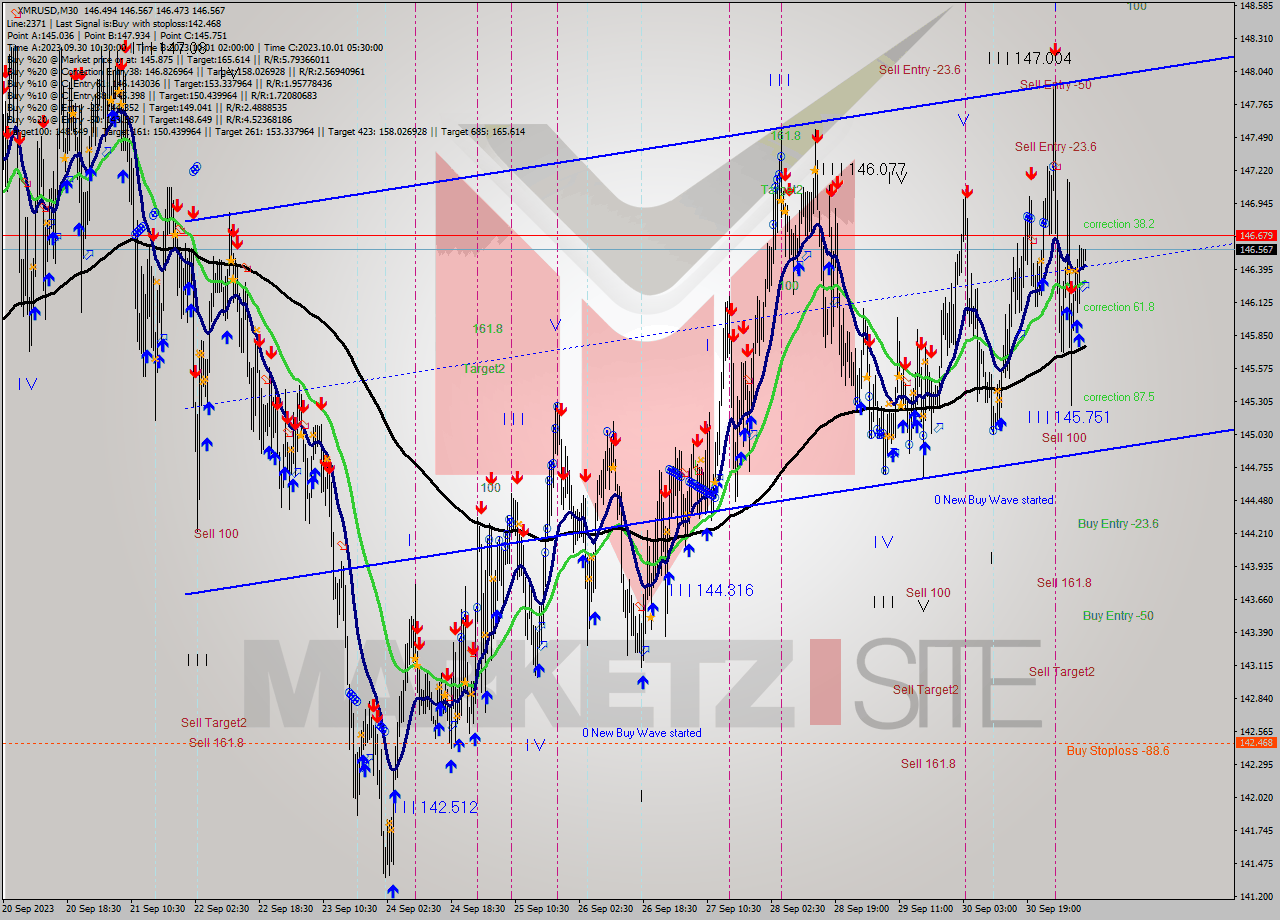This screenshot has width=1280, height=920.
Task: Click the '23 Sep 10:30' time axis label
Action: (x=350, y=909)
